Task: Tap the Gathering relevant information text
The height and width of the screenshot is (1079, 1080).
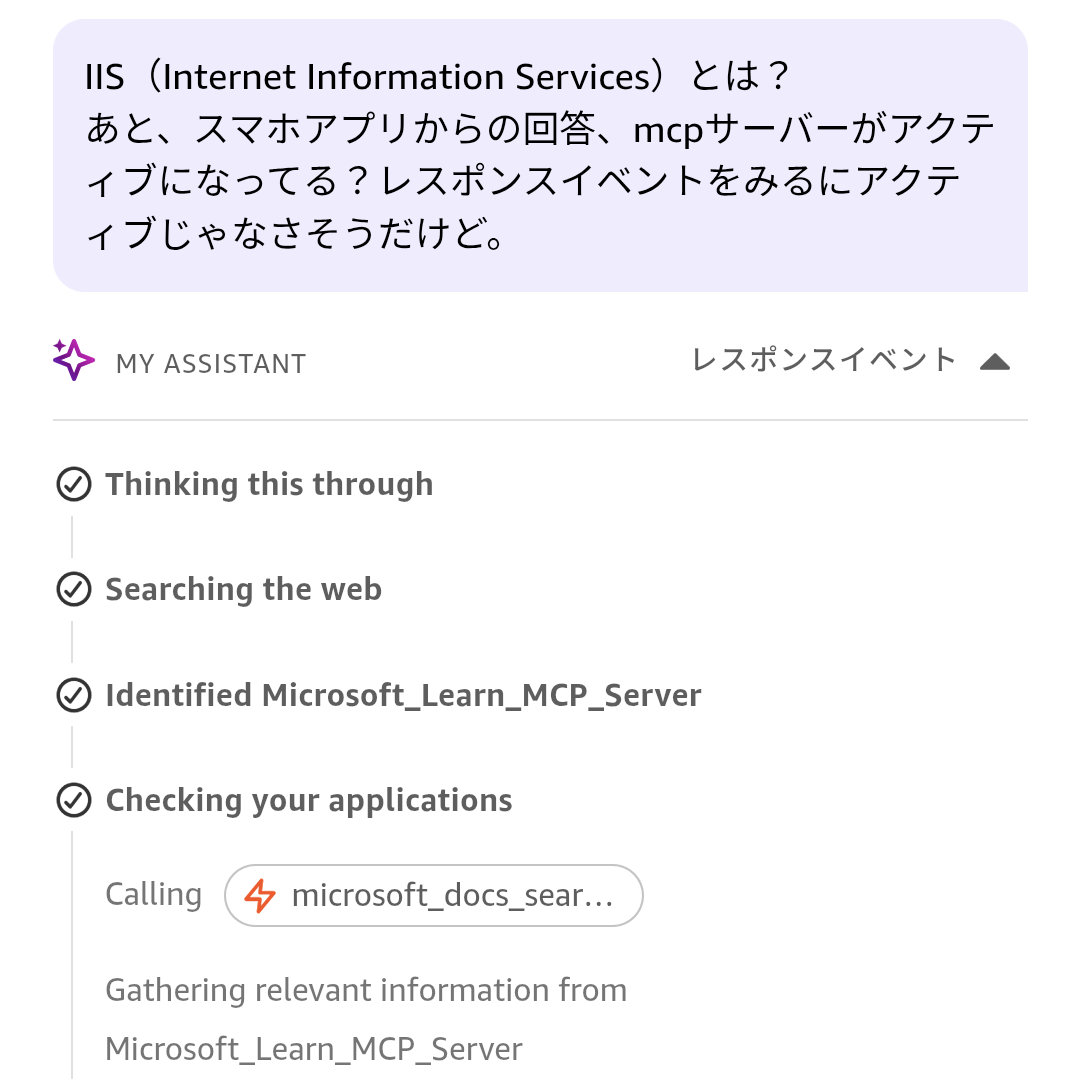Action: [x=365, y=991]
